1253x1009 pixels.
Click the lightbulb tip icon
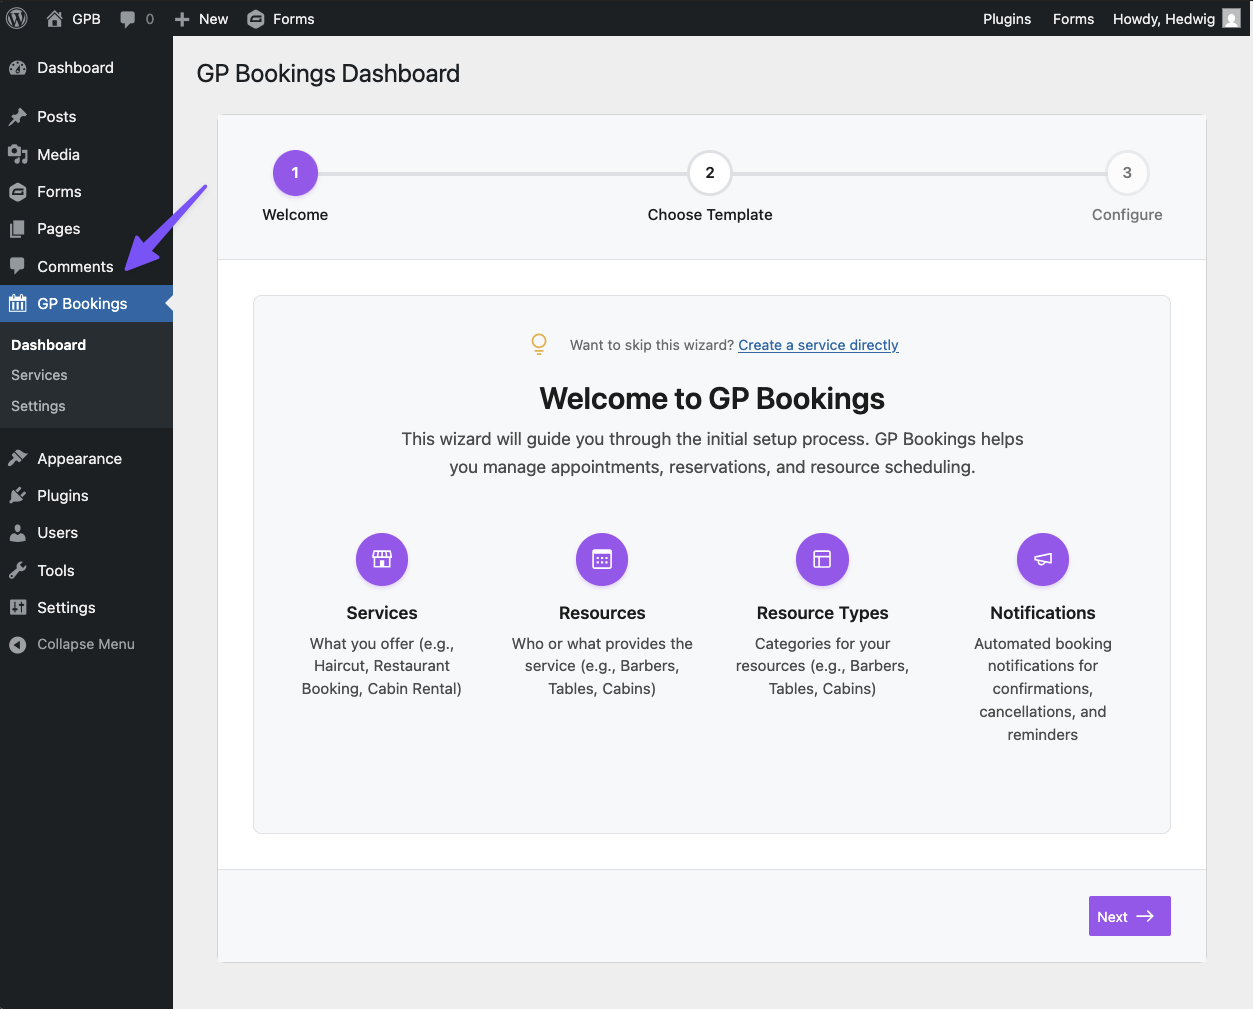[539, 344]
